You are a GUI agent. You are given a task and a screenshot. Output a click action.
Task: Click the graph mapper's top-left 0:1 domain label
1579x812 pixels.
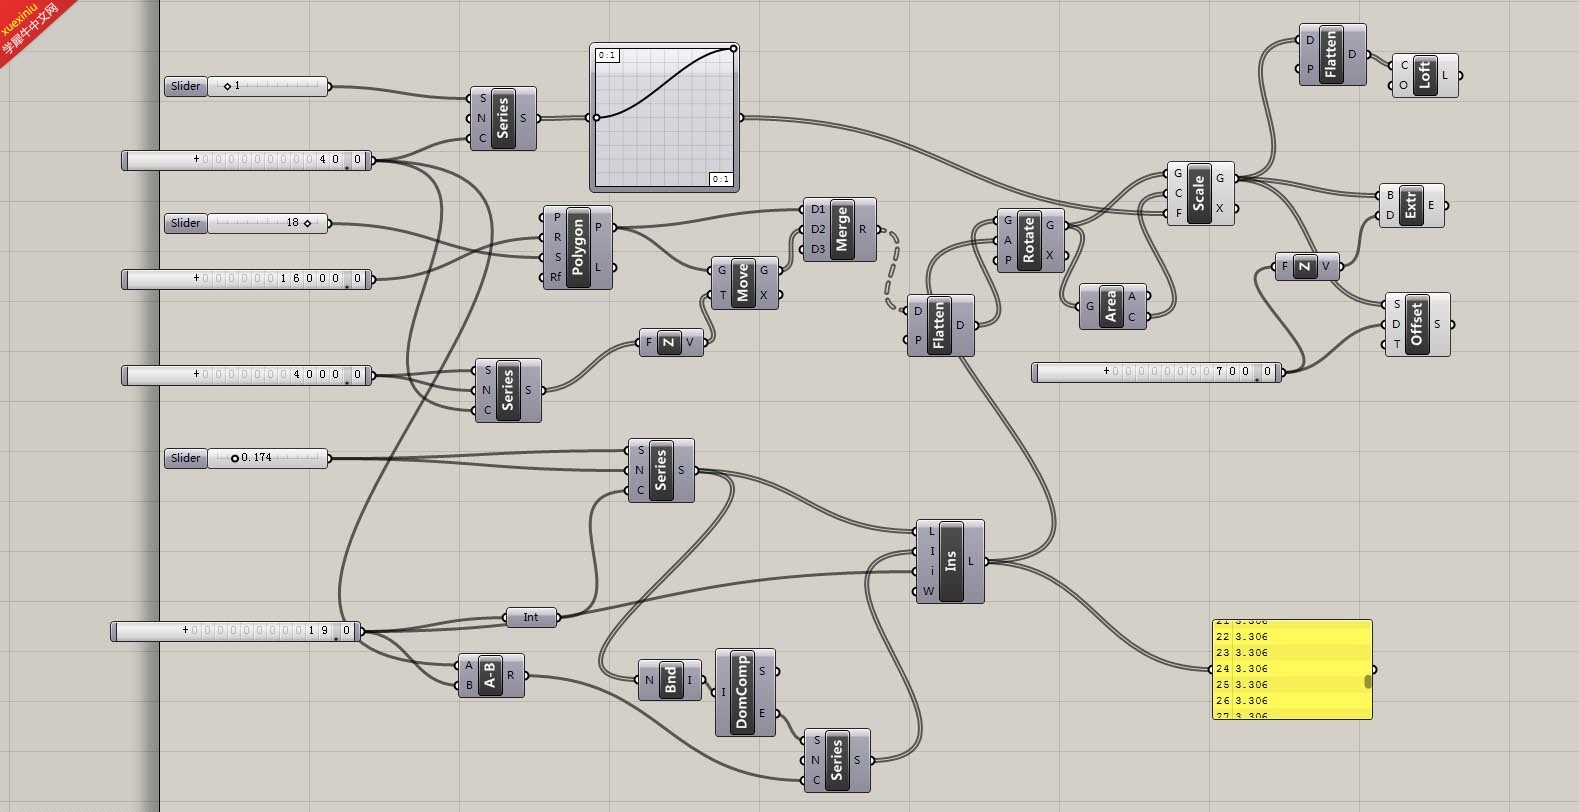click(607, 55)
